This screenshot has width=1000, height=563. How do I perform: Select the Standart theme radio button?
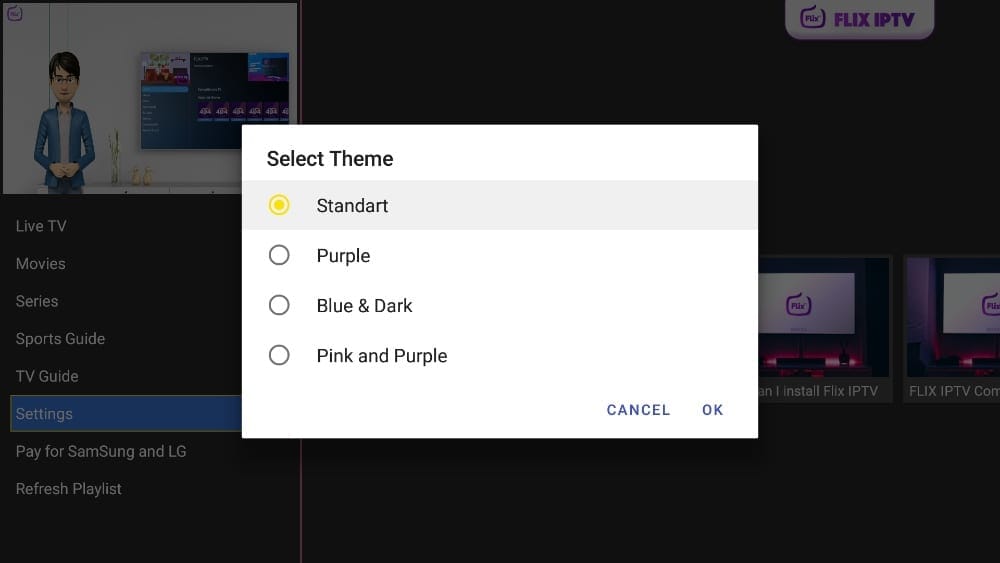click(279, 205)
